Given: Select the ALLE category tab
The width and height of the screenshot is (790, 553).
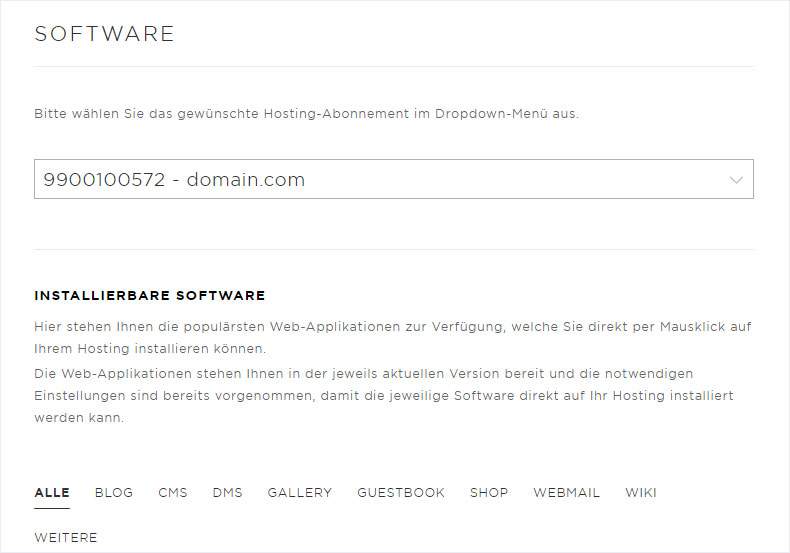Looking at the screenshot, I should 52,492.
